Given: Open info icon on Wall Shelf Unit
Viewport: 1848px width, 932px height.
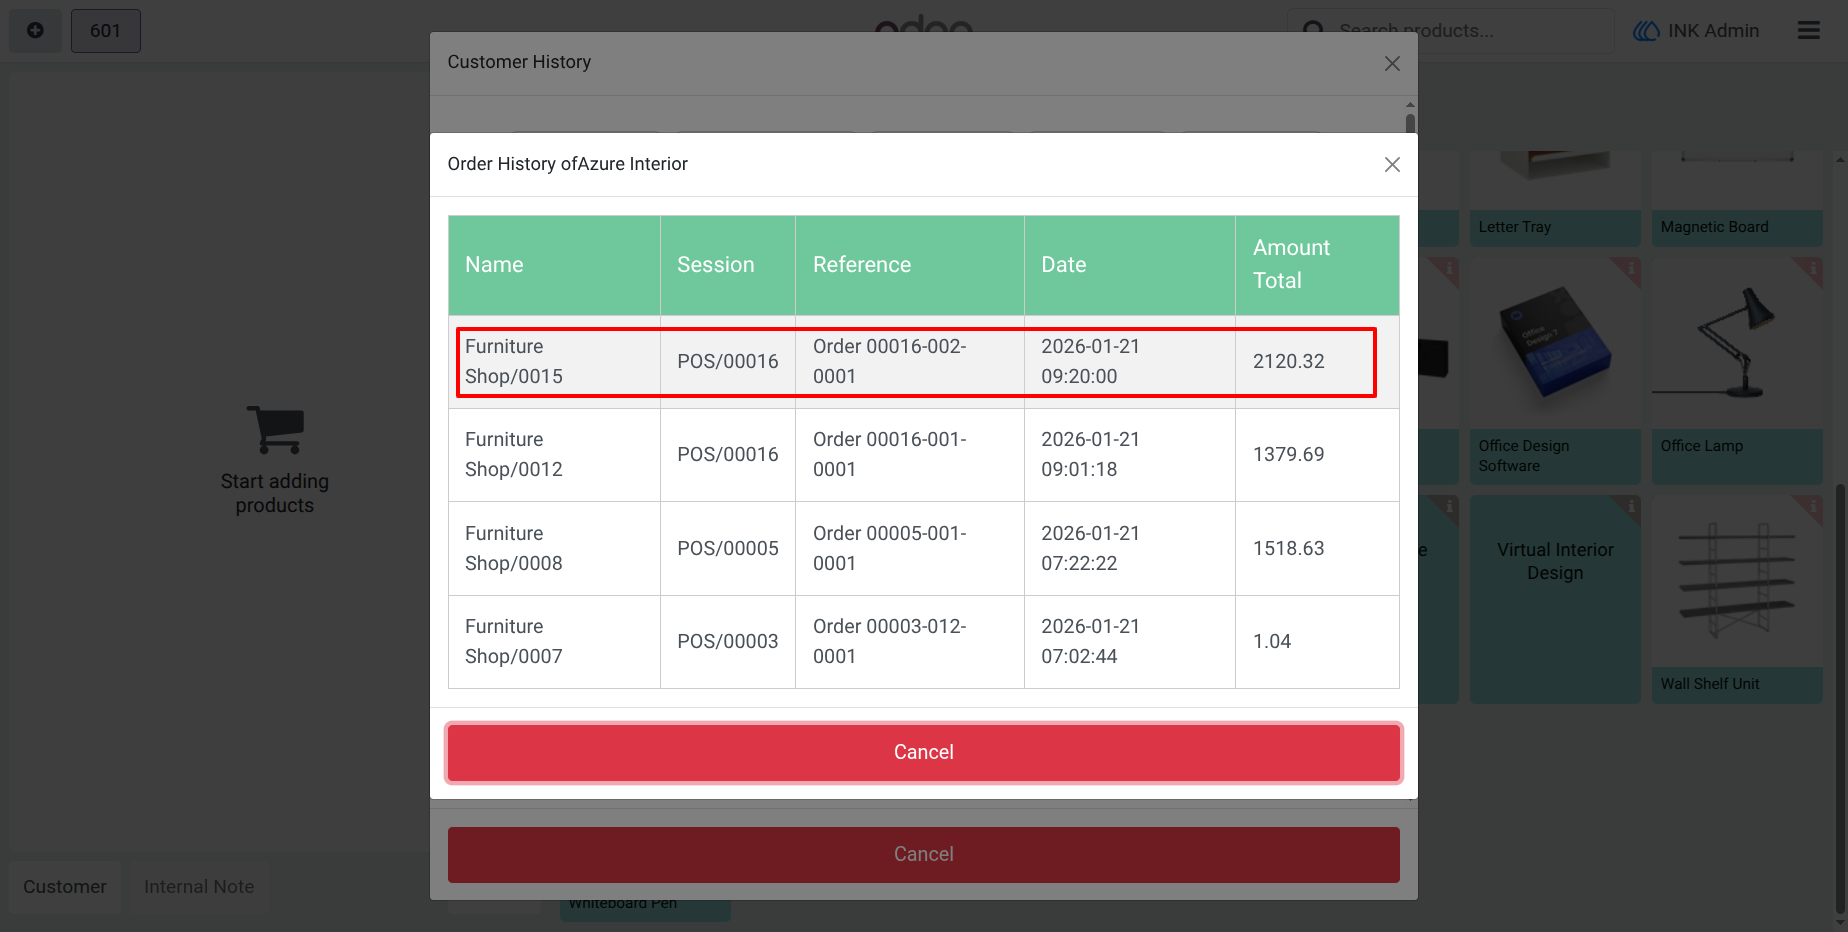Looking at the screenshot, I should 1811,507.
